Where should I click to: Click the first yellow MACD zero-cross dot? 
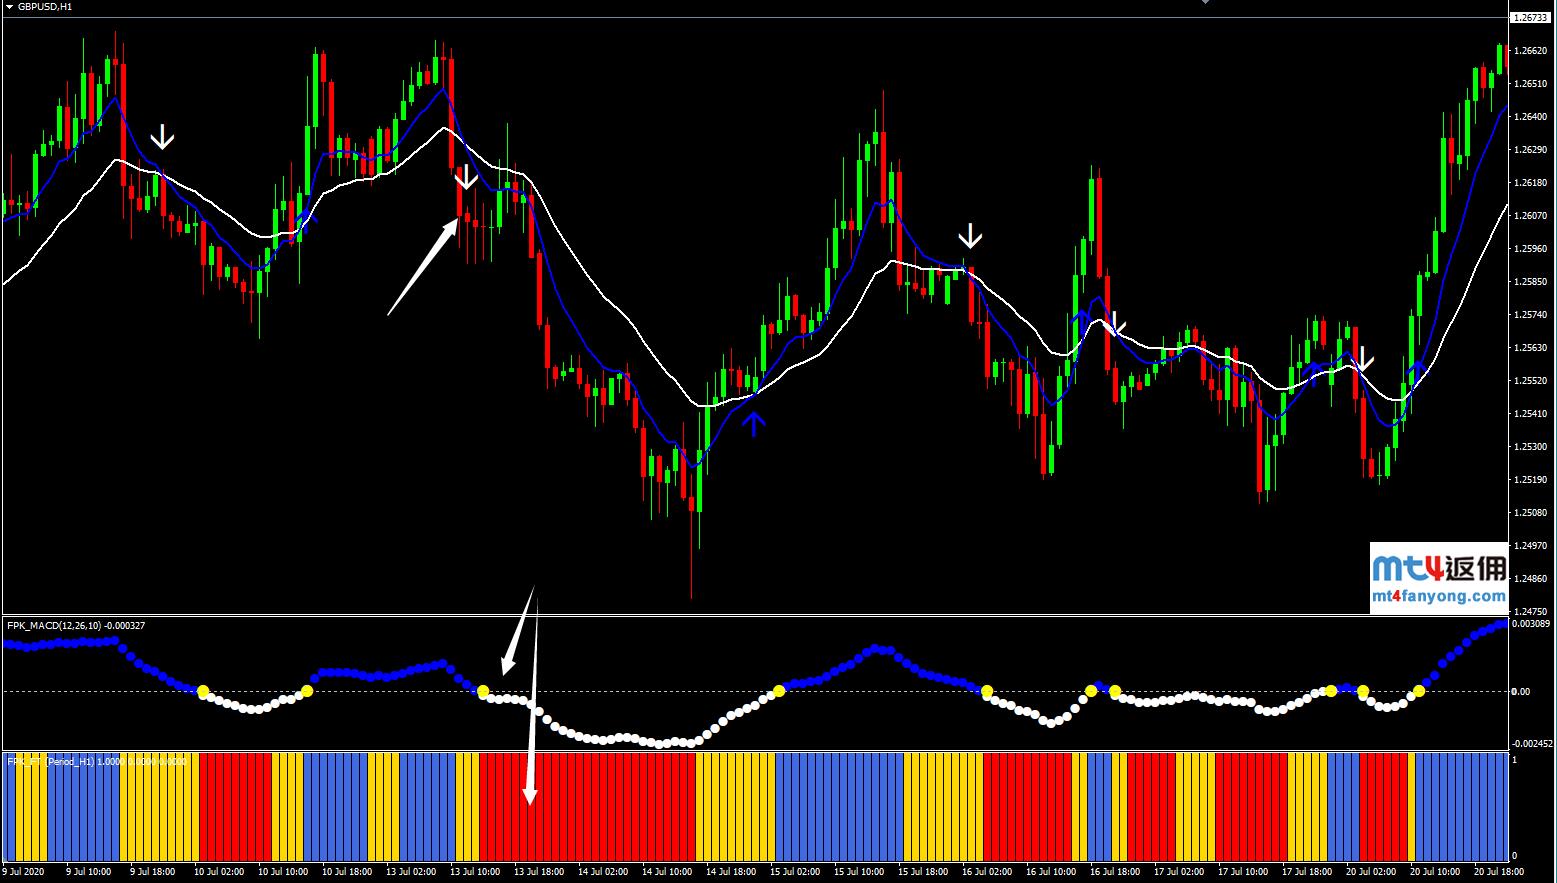click(x=203, y=691)
